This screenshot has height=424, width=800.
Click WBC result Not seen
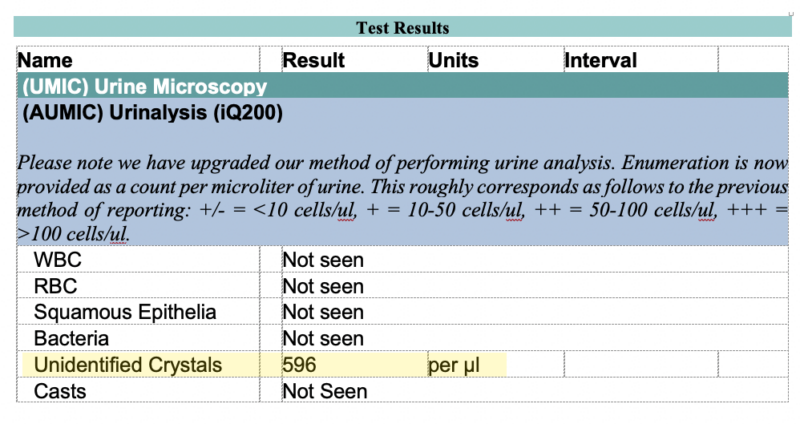[323, 260]
